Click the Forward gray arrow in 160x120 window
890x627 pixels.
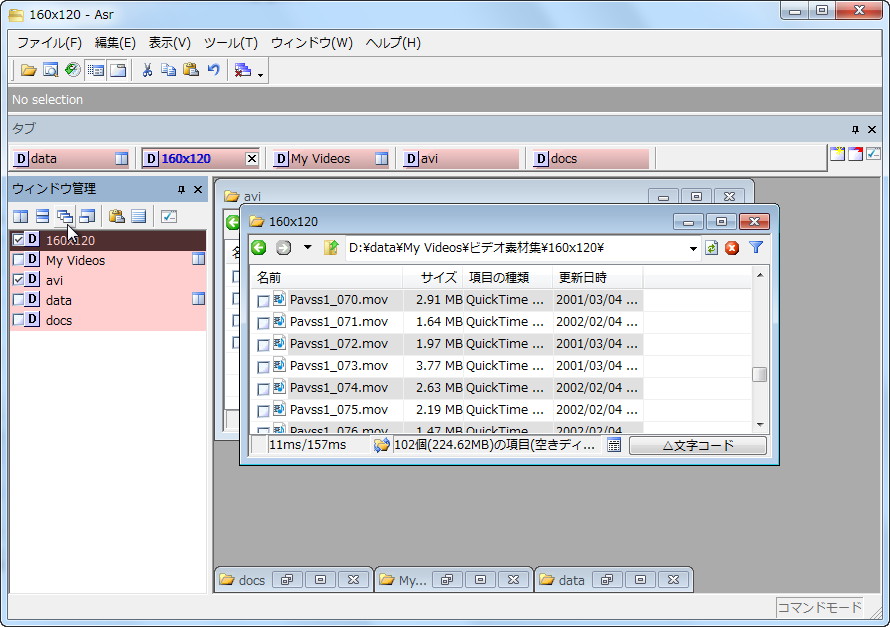point(283,248)
